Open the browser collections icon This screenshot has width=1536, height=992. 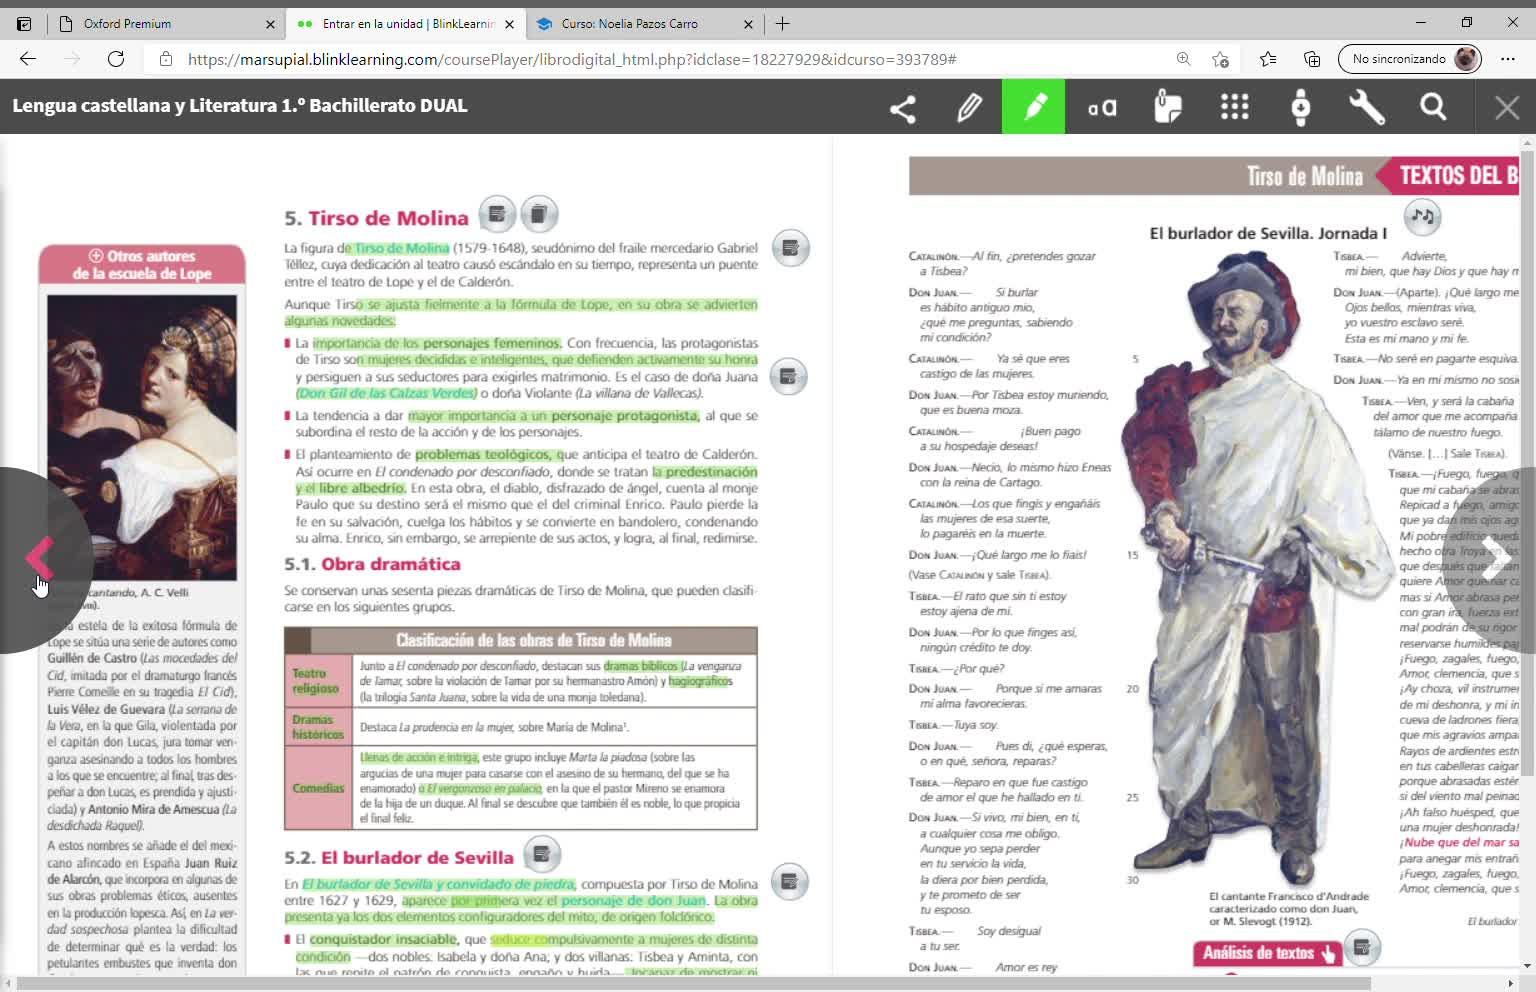coord(1312,59)
